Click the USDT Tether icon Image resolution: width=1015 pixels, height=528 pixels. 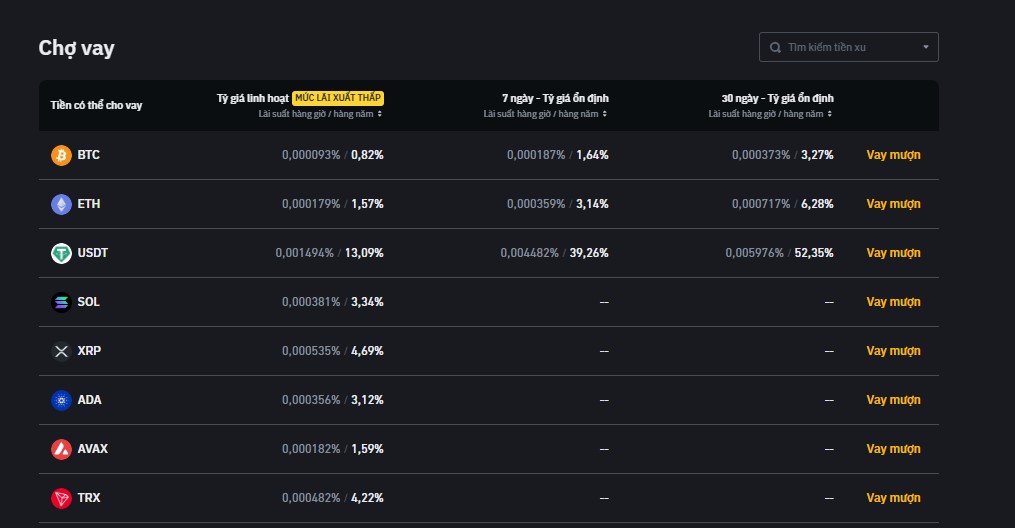(x=61, y=253)
